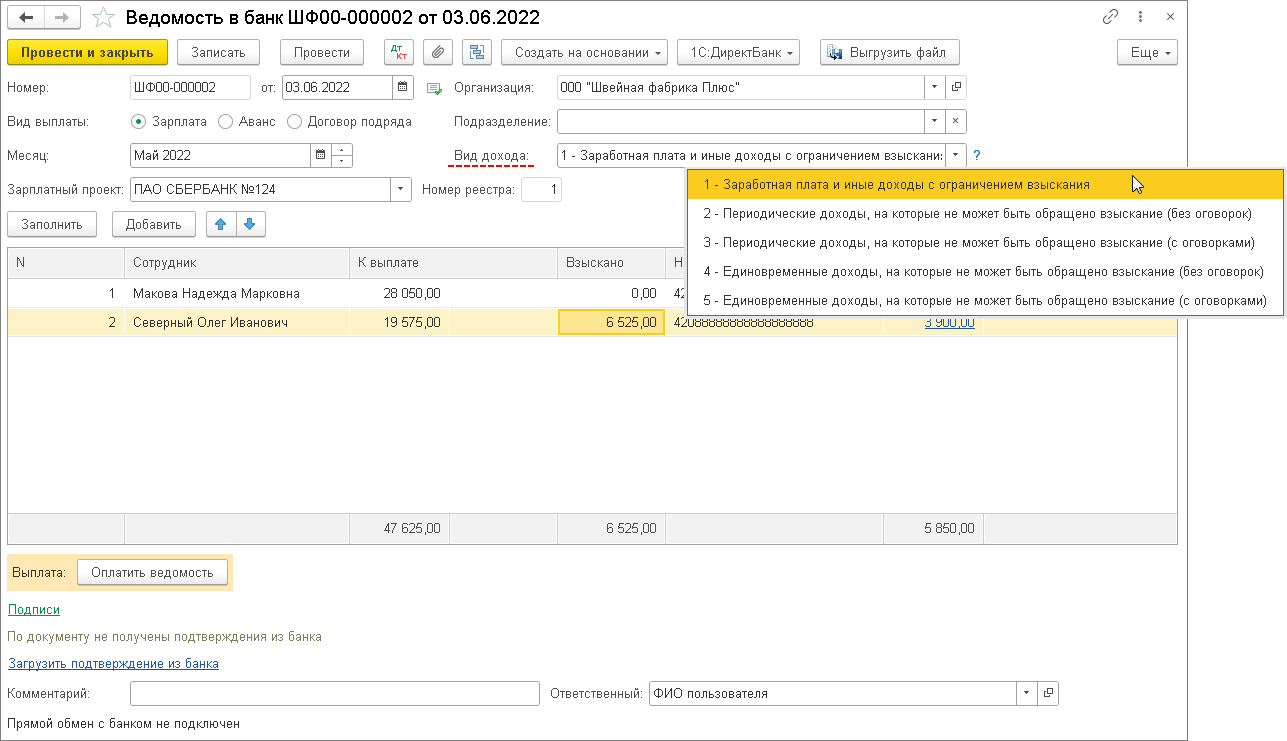
Task: Select the Северный Олег Иванович cell
Action: [237, 322]
